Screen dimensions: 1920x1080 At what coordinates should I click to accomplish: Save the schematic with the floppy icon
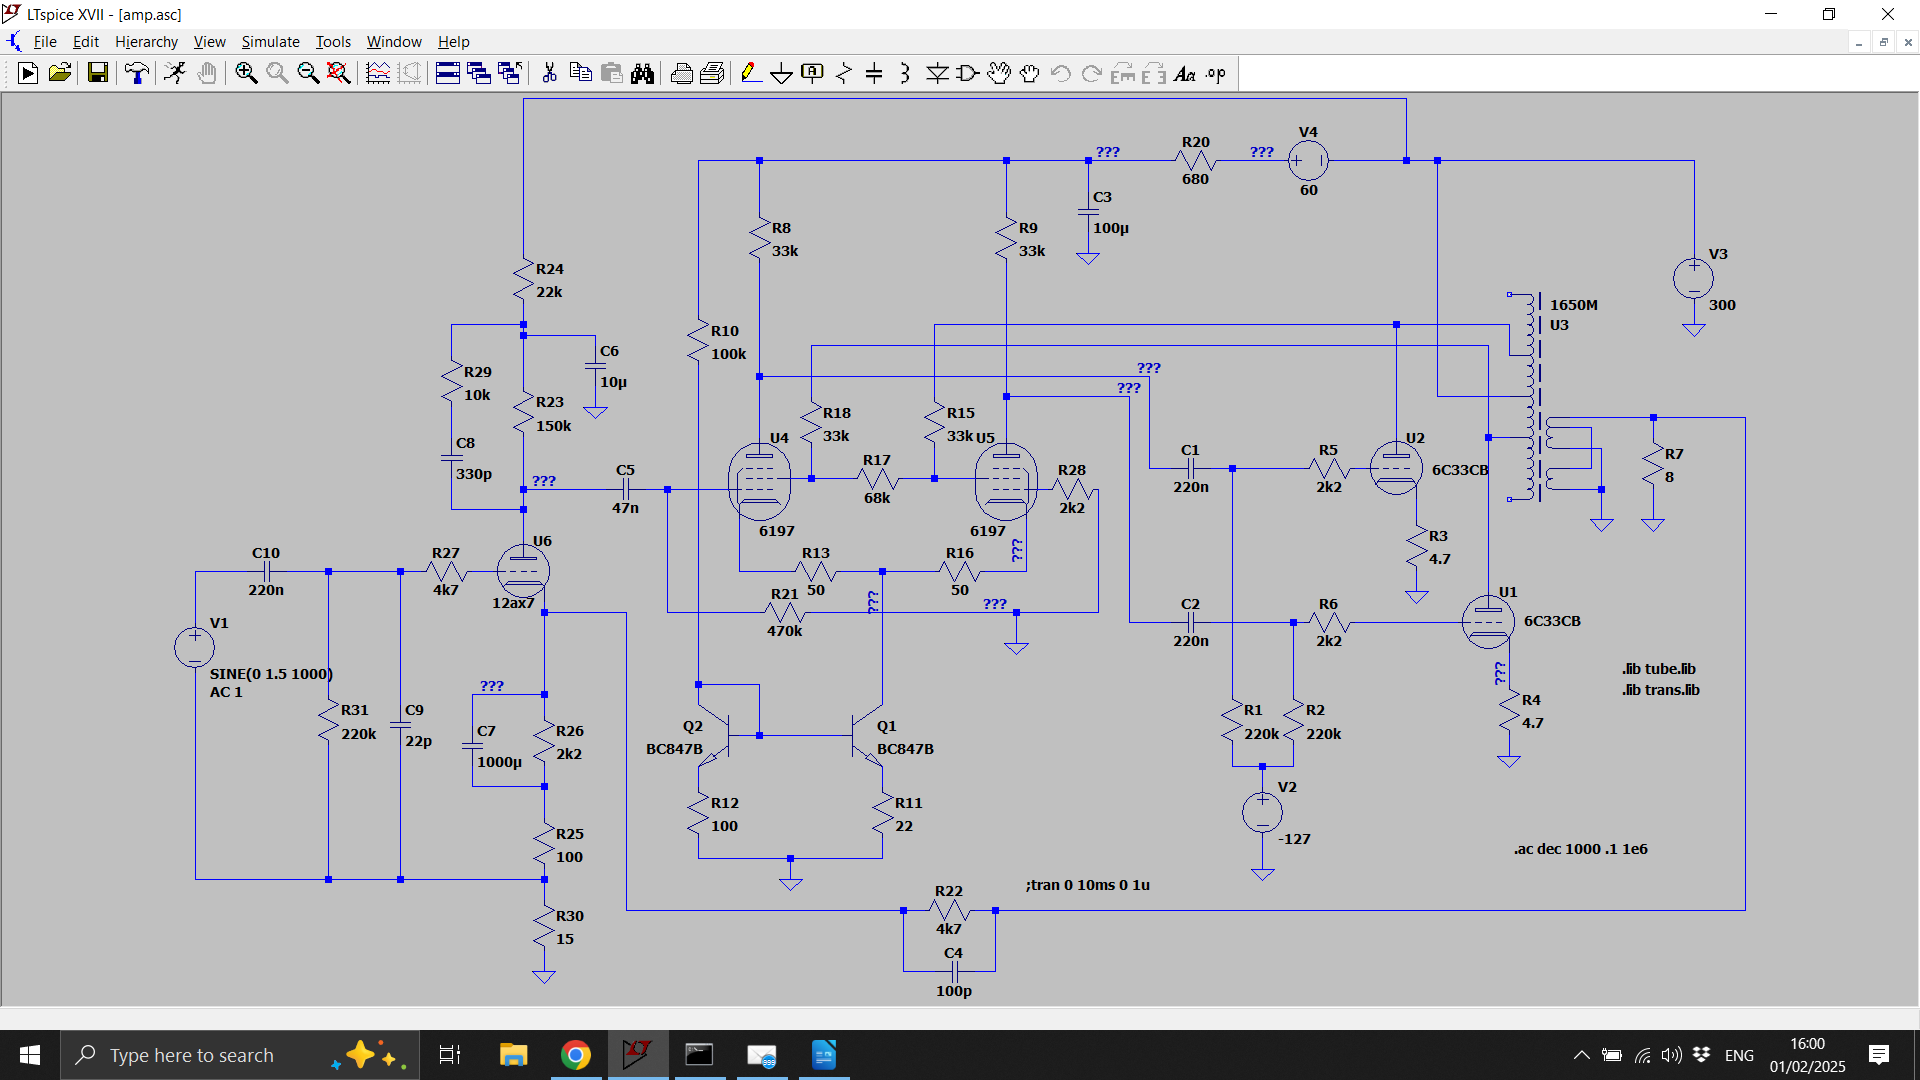97,73
